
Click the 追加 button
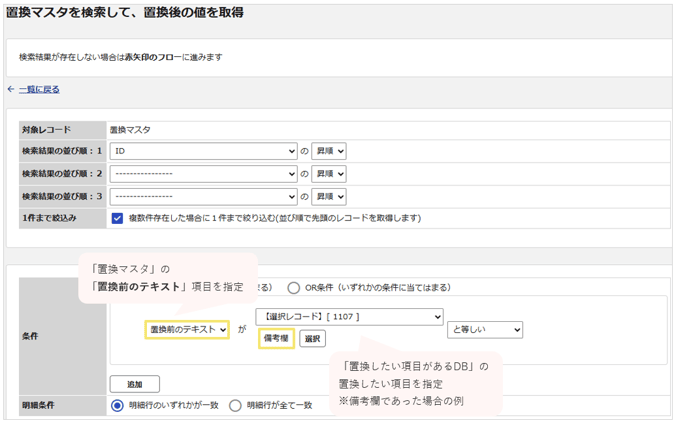[x=135, y=384]
